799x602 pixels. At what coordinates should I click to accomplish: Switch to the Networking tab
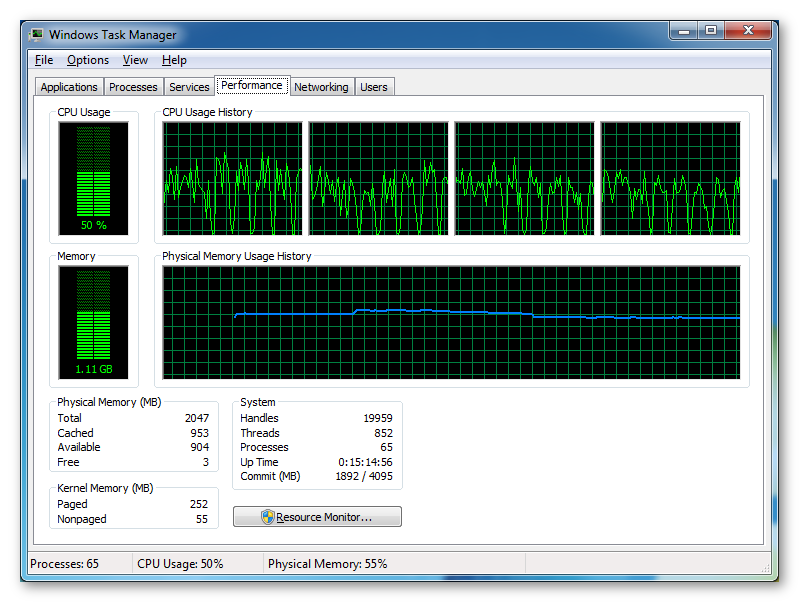click(321, 87)
